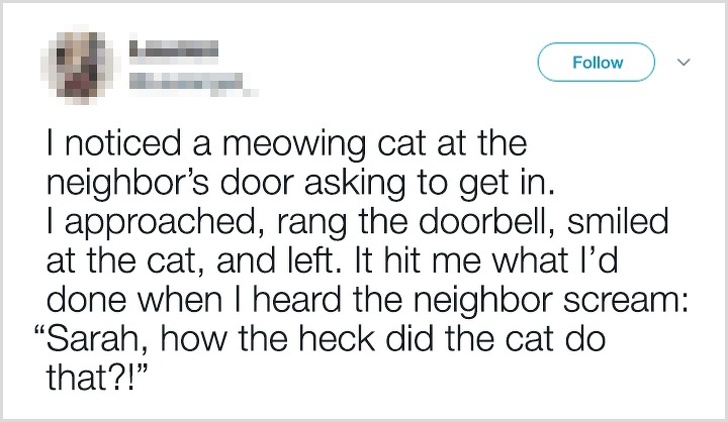Click the words "and left" in the tweet

click(275, 260)
